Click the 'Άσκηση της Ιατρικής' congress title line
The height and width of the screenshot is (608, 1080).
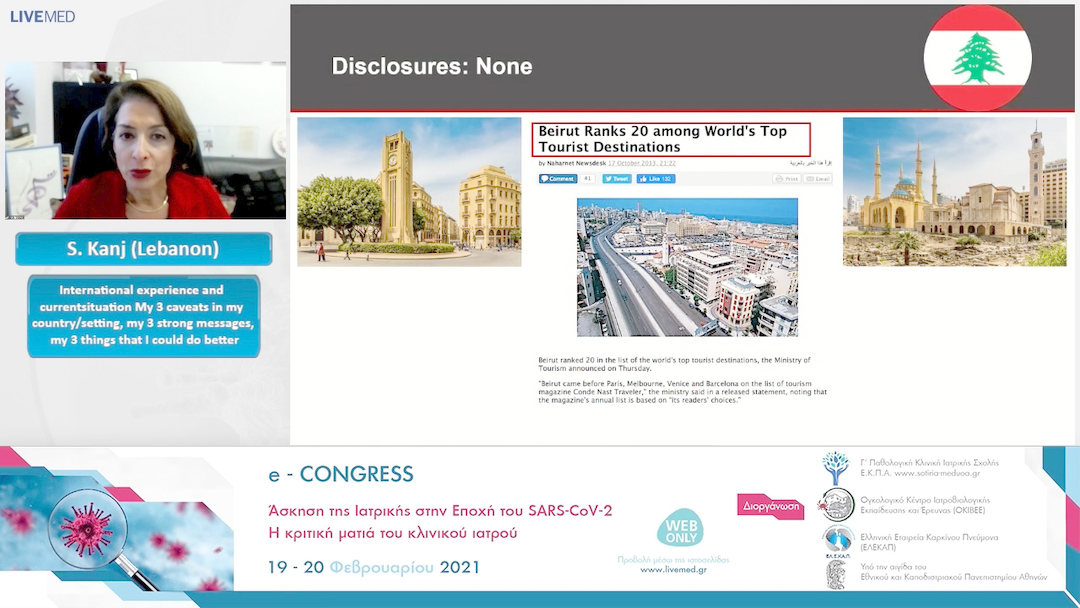point(440,511)
